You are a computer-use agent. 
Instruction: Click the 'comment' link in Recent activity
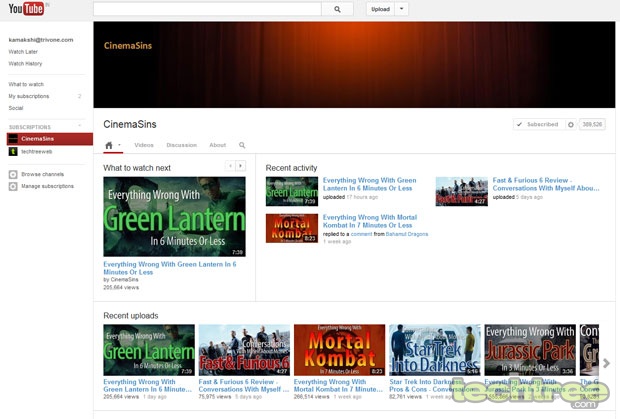361,234
